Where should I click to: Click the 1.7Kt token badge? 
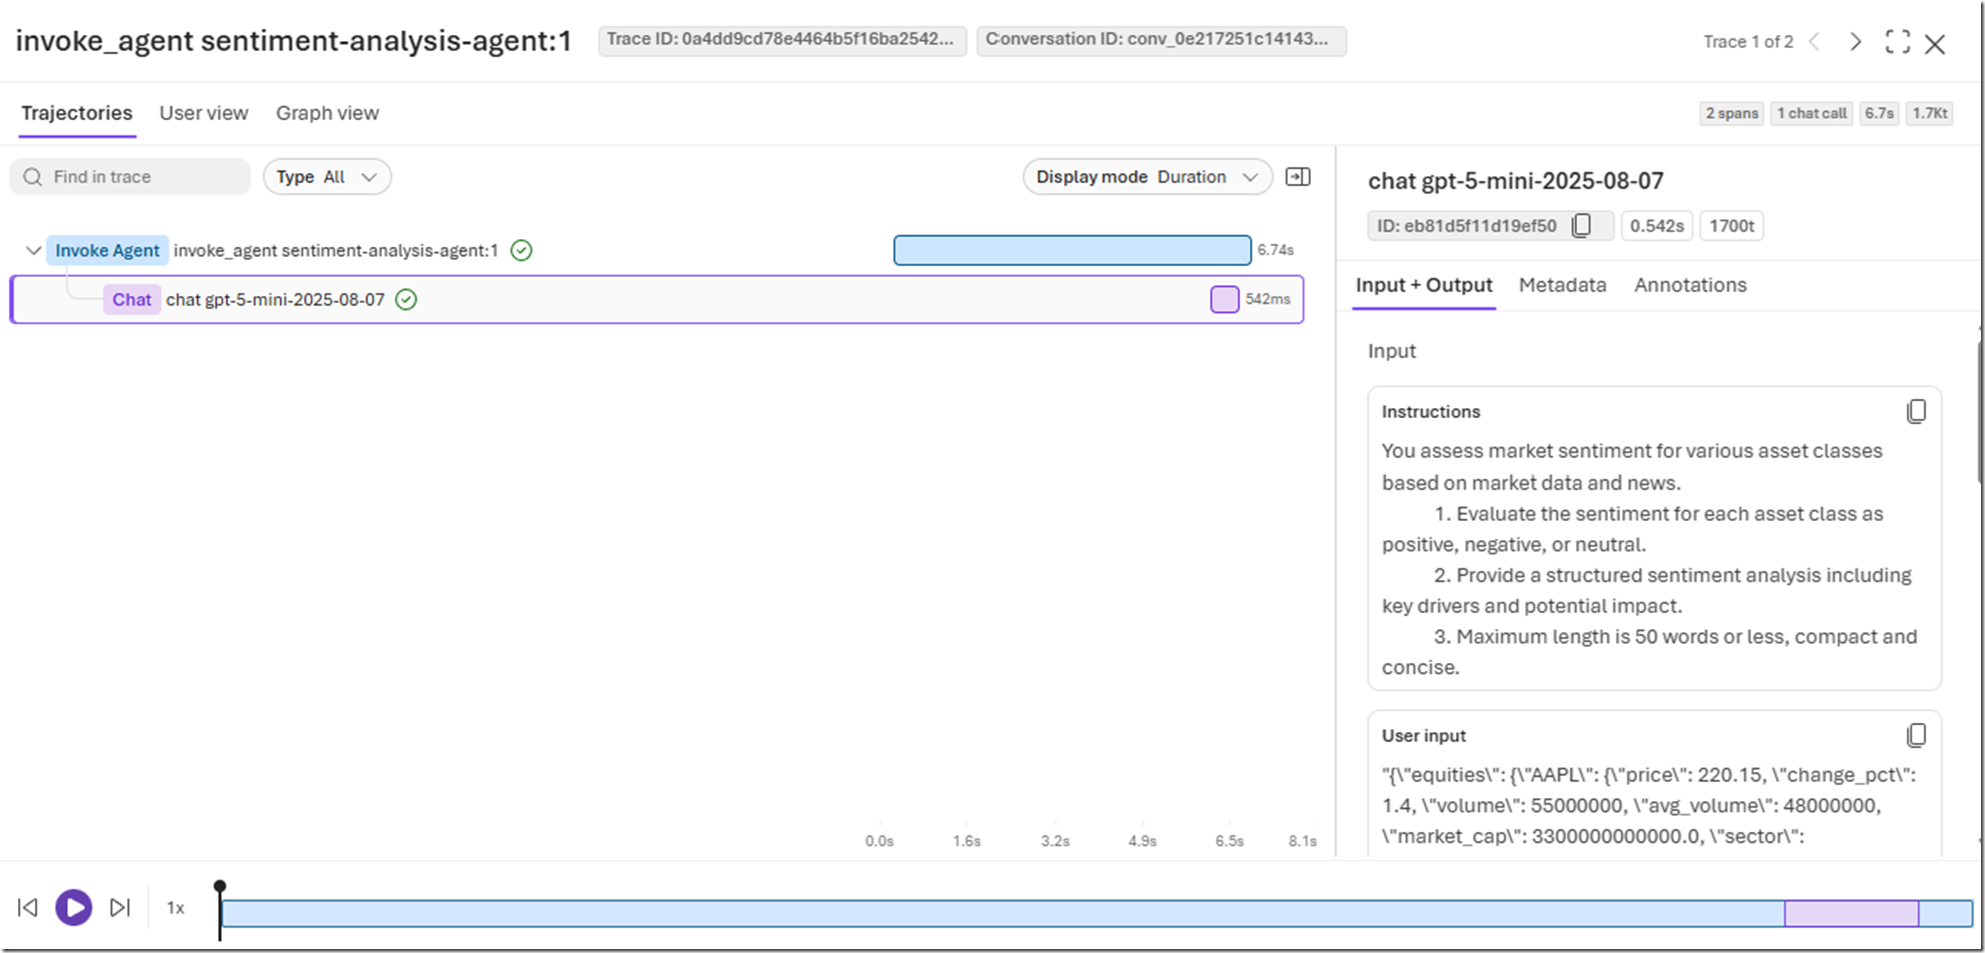1930,113
